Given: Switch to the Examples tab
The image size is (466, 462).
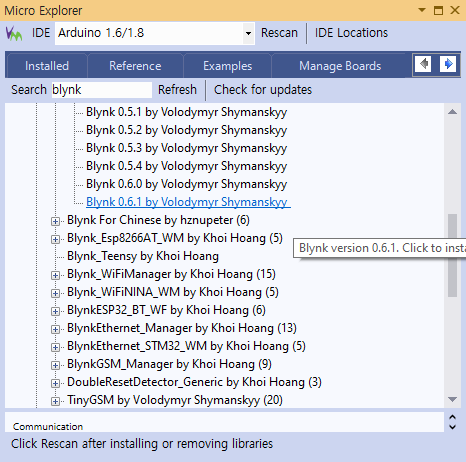Looking at the screenshot, I should (228, 66).
